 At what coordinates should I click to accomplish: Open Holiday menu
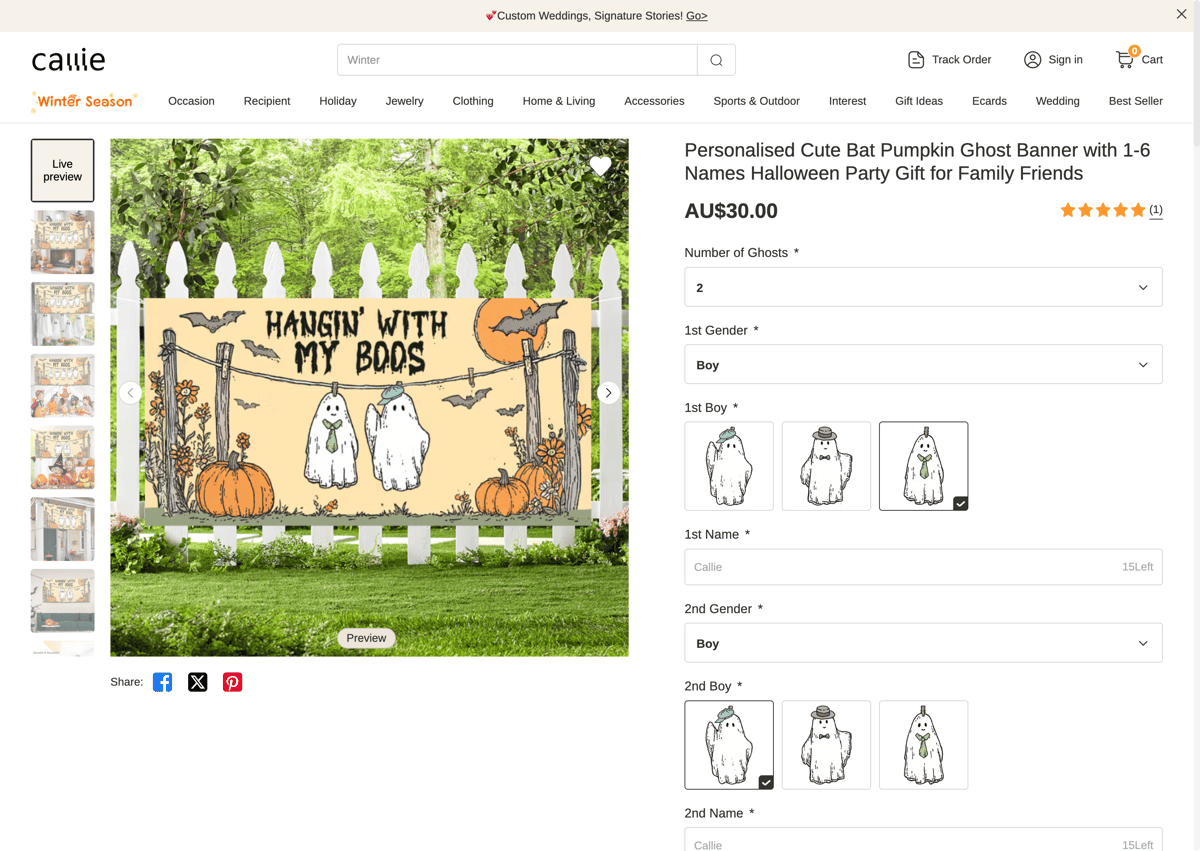point(338,101)
